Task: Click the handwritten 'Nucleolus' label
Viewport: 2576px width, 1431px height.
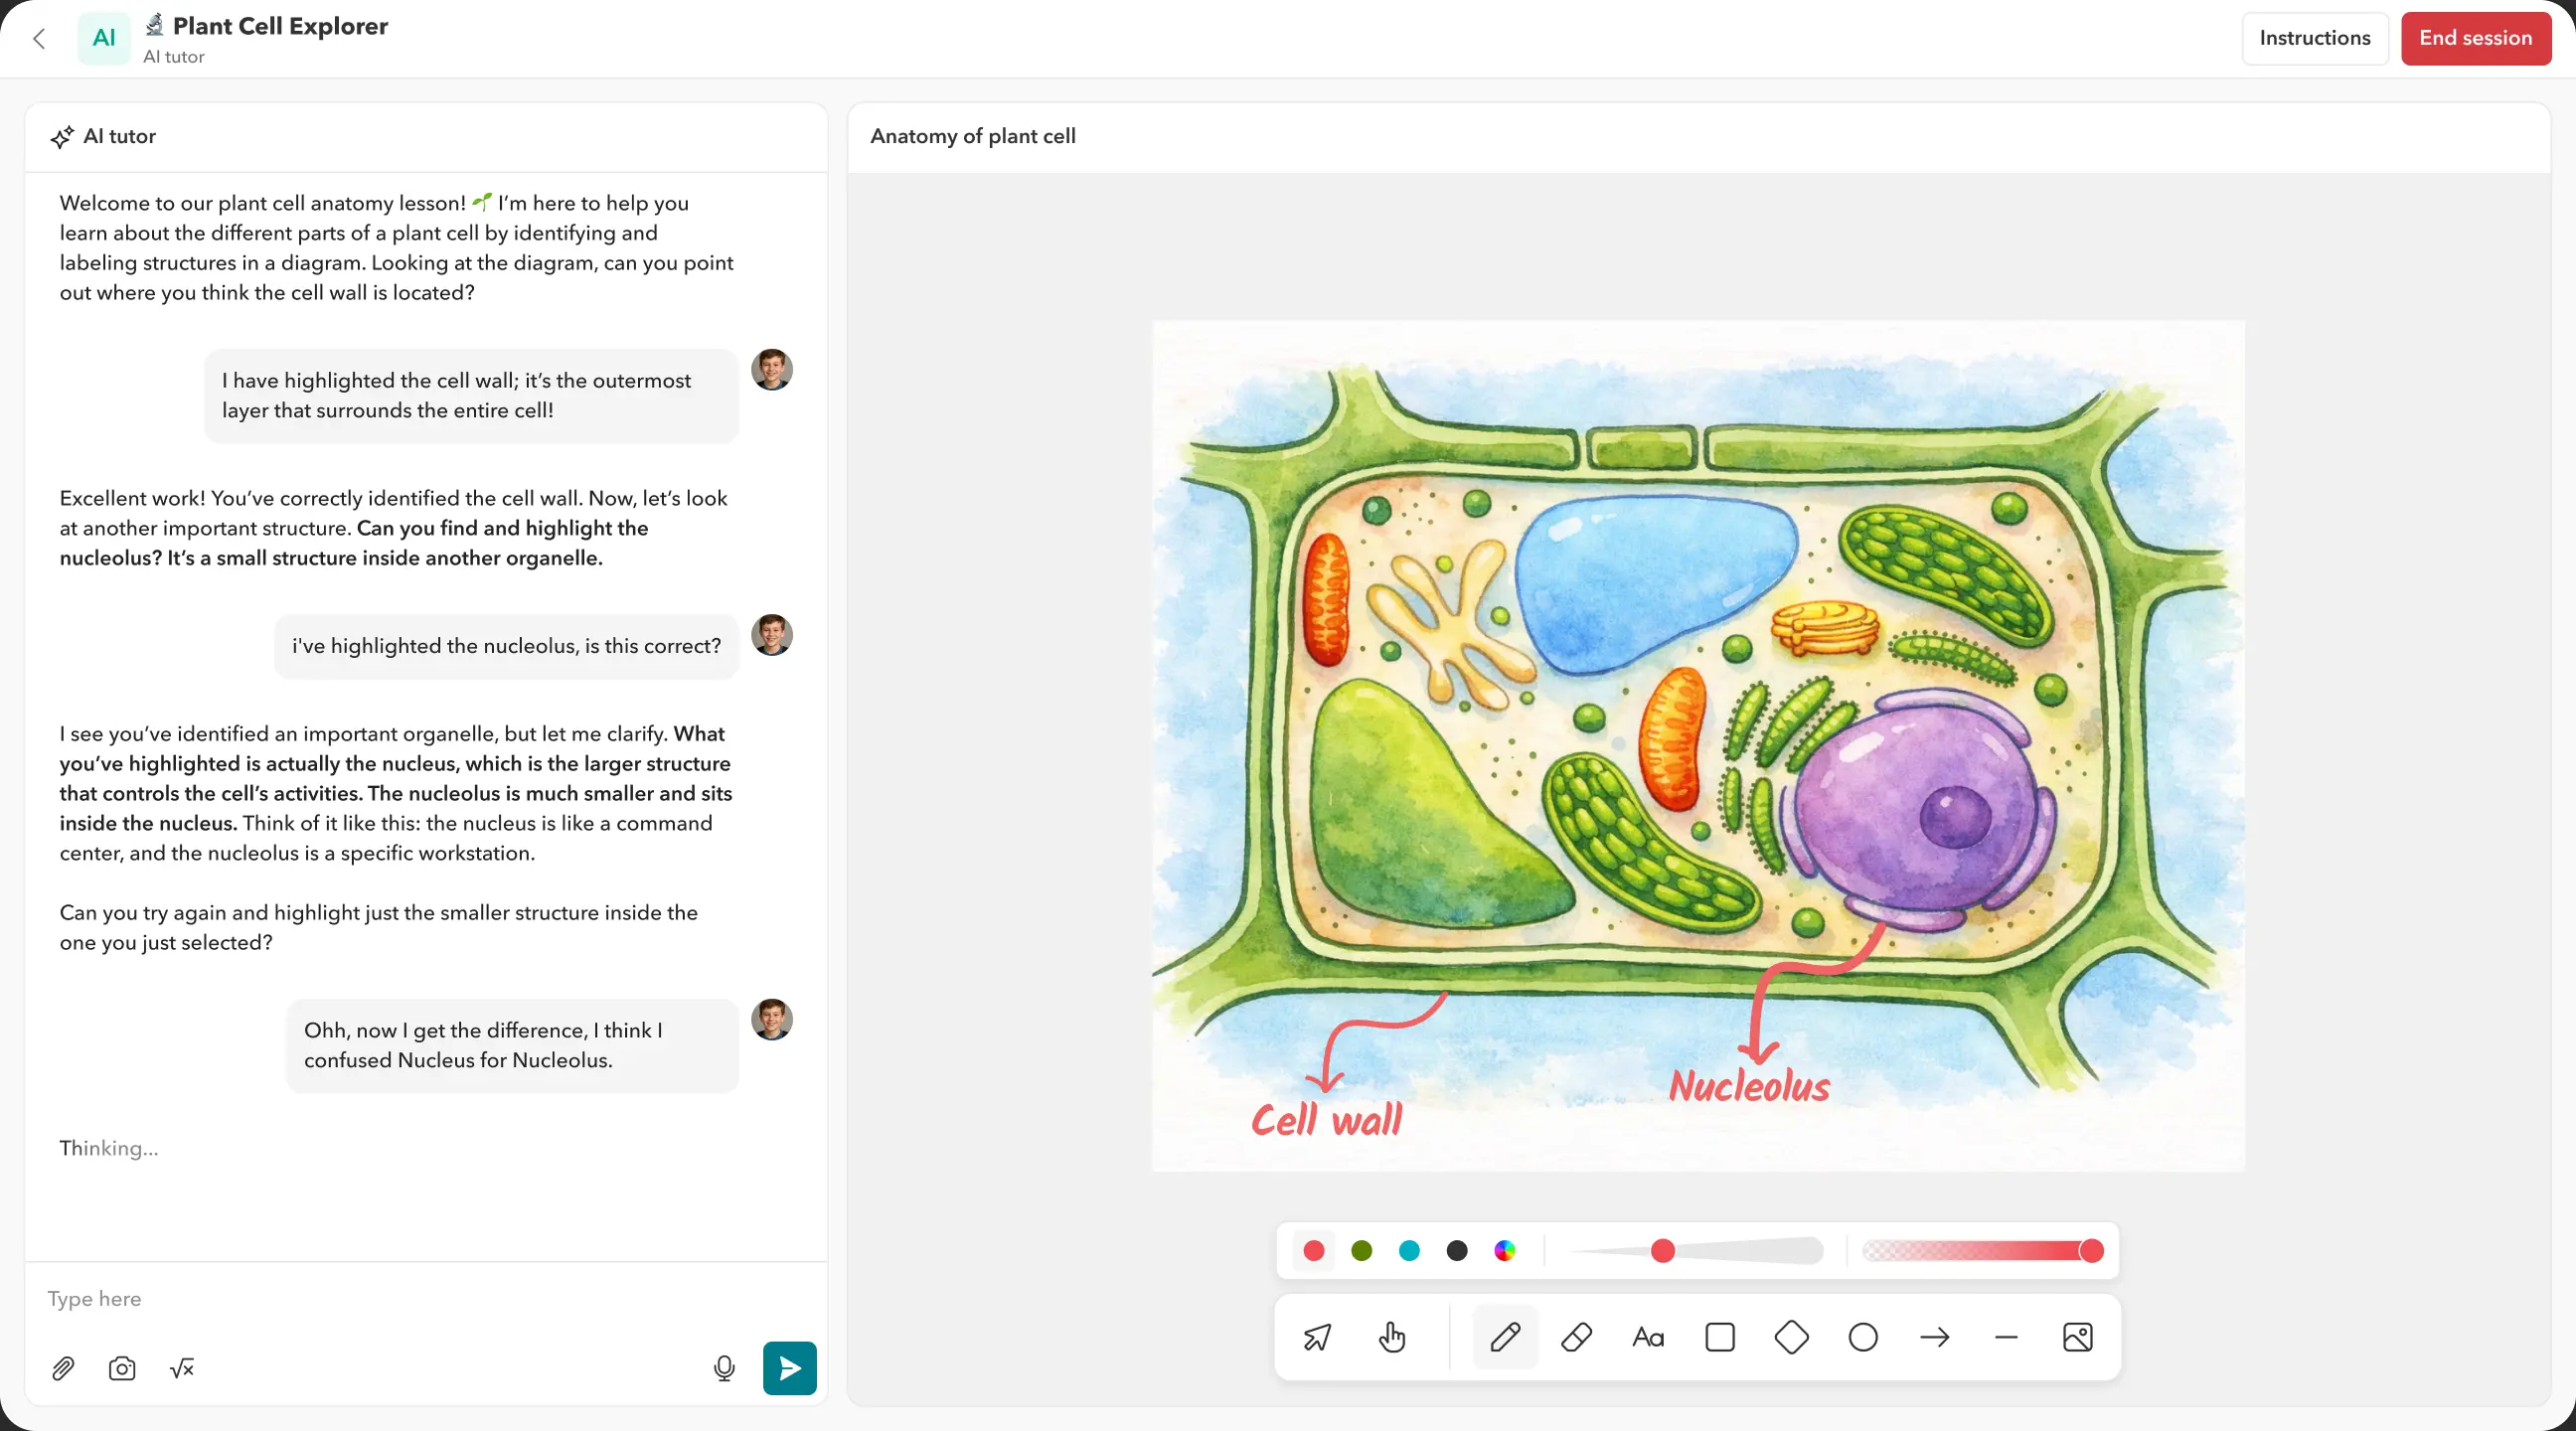Action: click(x=1750, y=1086)
